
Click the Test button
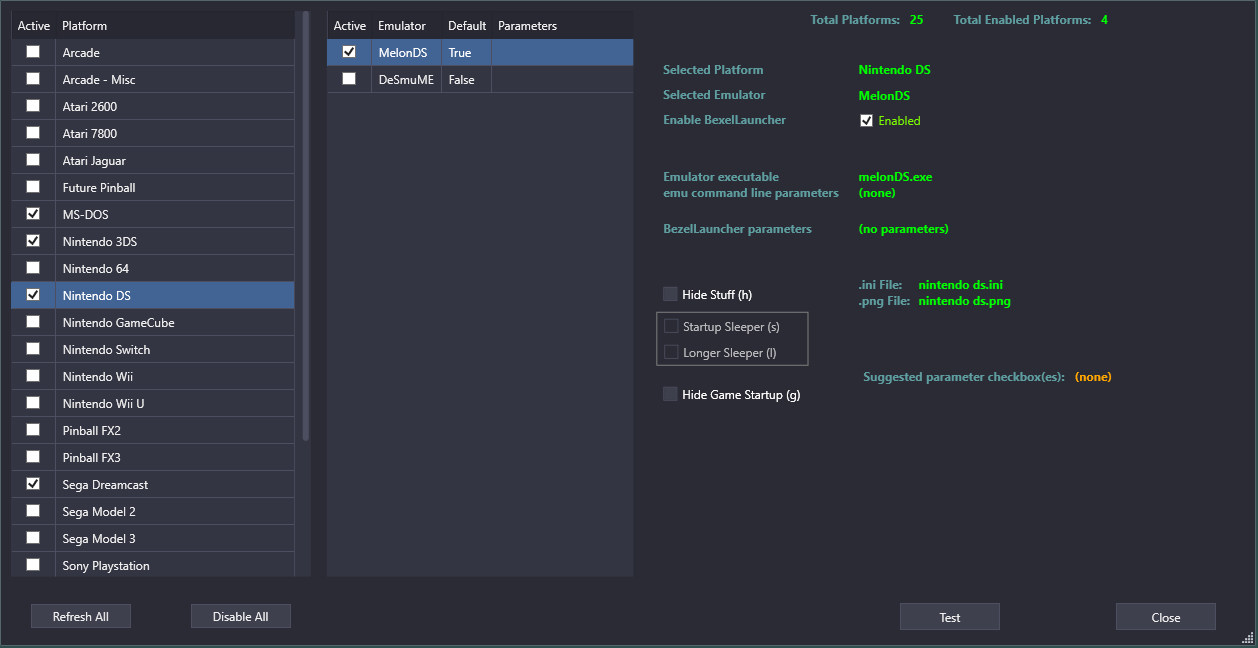click(949, 617)
